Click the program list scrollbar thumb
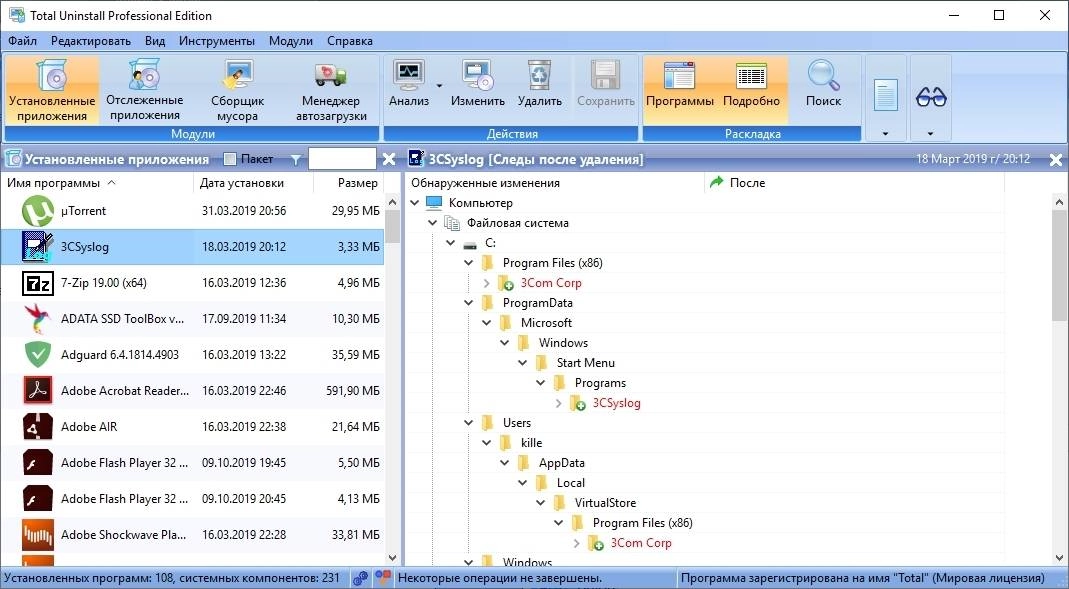This screenshot has height=589, width=1069. tap(393, 227)
